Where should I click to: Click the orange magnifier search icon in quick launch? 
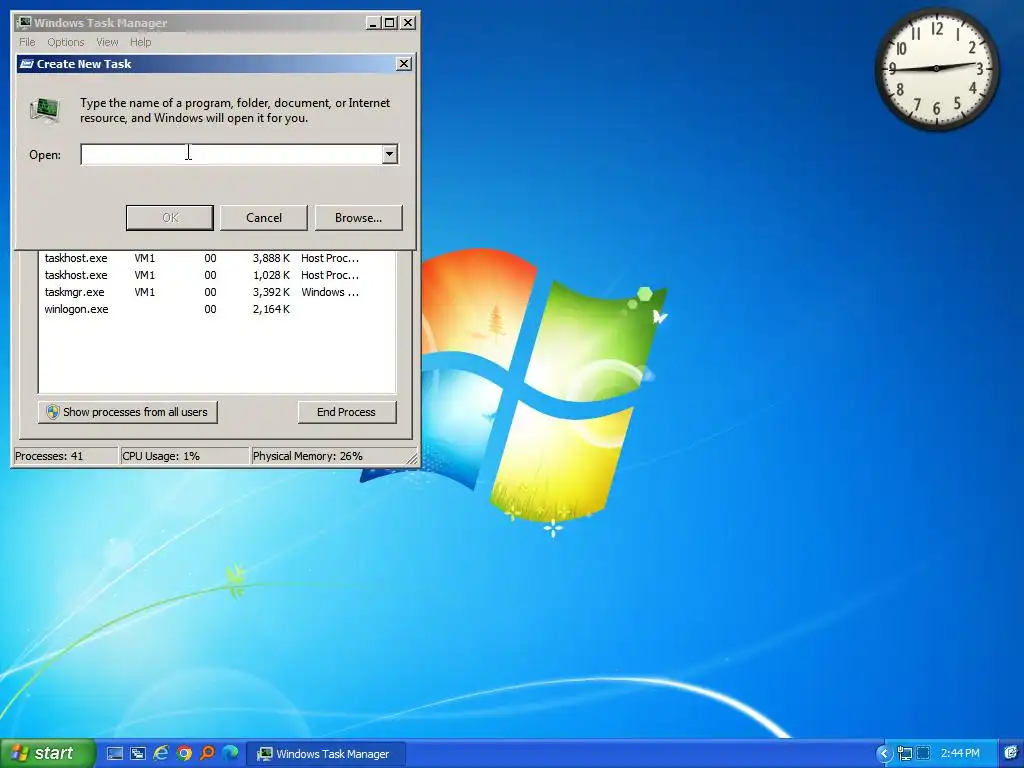pos(207,754)
